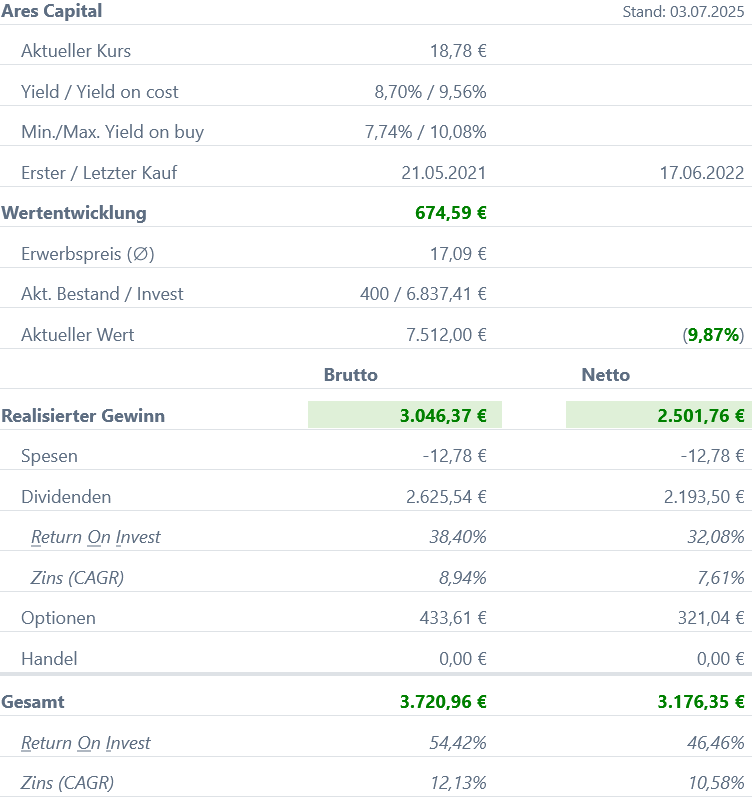The image size is (752, 797).
Task: Select the value 54,42%
Action: [x=458, y=743]
